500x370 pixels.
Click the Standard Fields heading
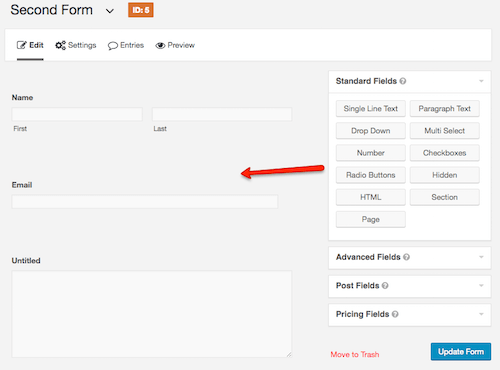click(366, 81)
